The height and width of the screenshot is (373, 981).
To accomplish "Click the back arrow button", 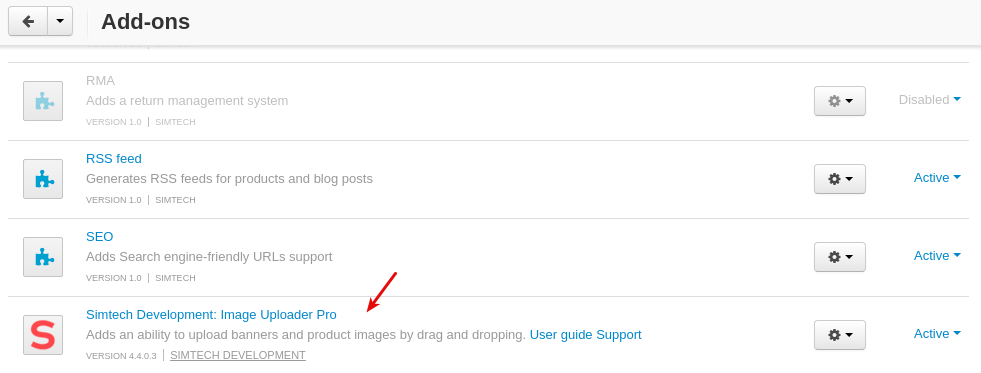I will [28, 21].
